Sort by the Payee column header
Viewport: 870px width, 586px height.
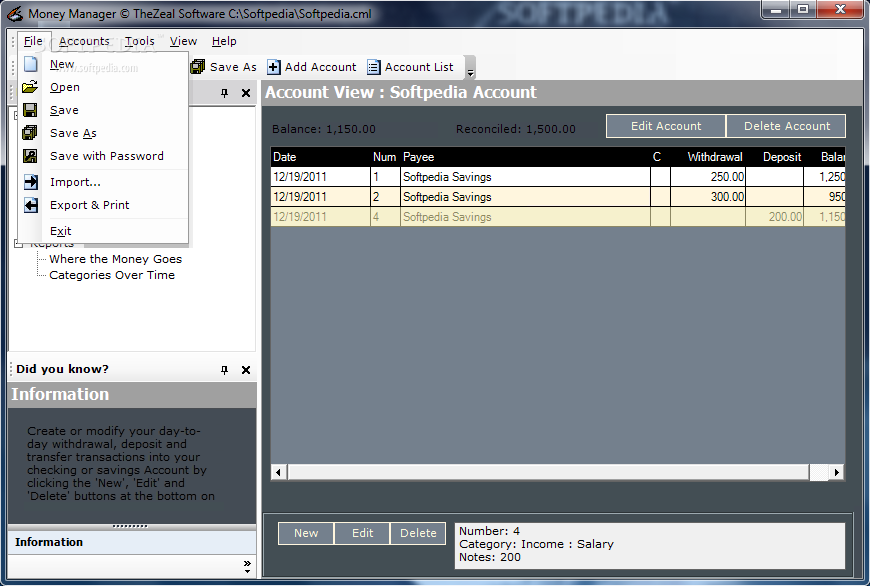coord(525,157)
